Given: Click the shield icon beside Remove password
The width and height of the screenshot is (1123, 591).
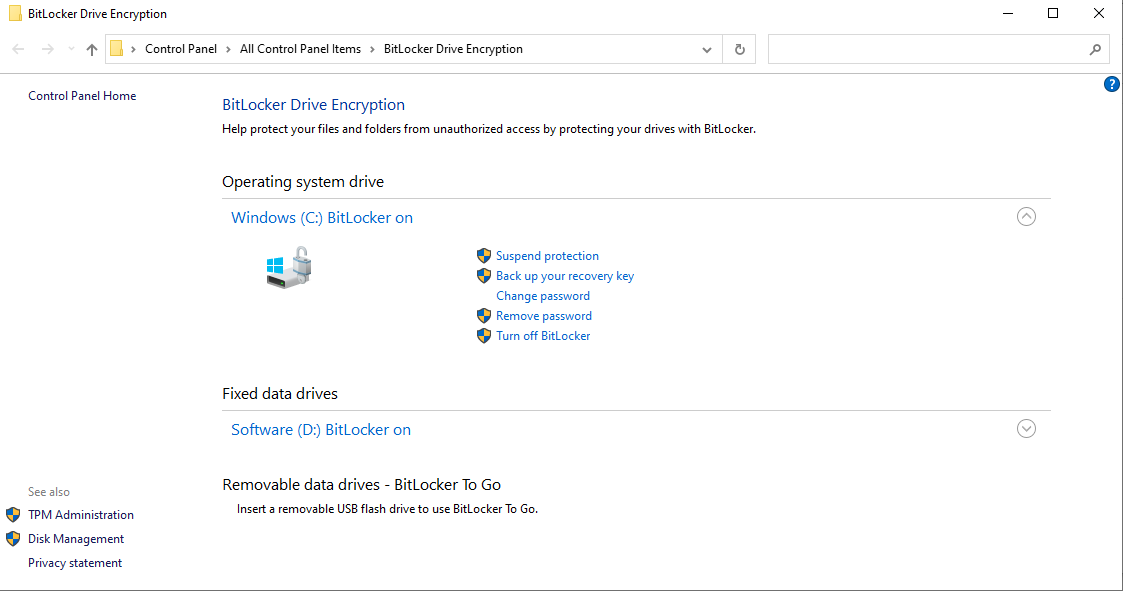Looking at the screenshot, I should point(484,316).
